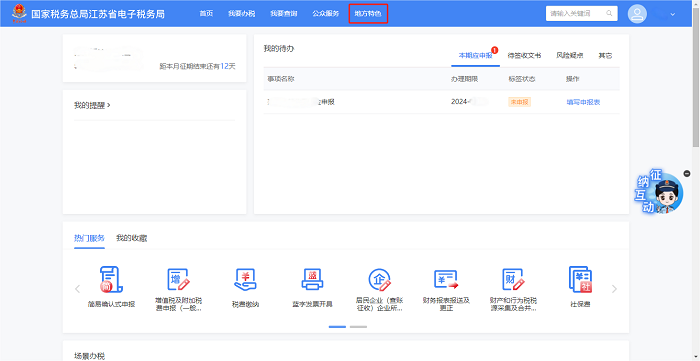Click the 操作 column header
Viewport: 700px width, 361px height.
[x=573, y=79]
